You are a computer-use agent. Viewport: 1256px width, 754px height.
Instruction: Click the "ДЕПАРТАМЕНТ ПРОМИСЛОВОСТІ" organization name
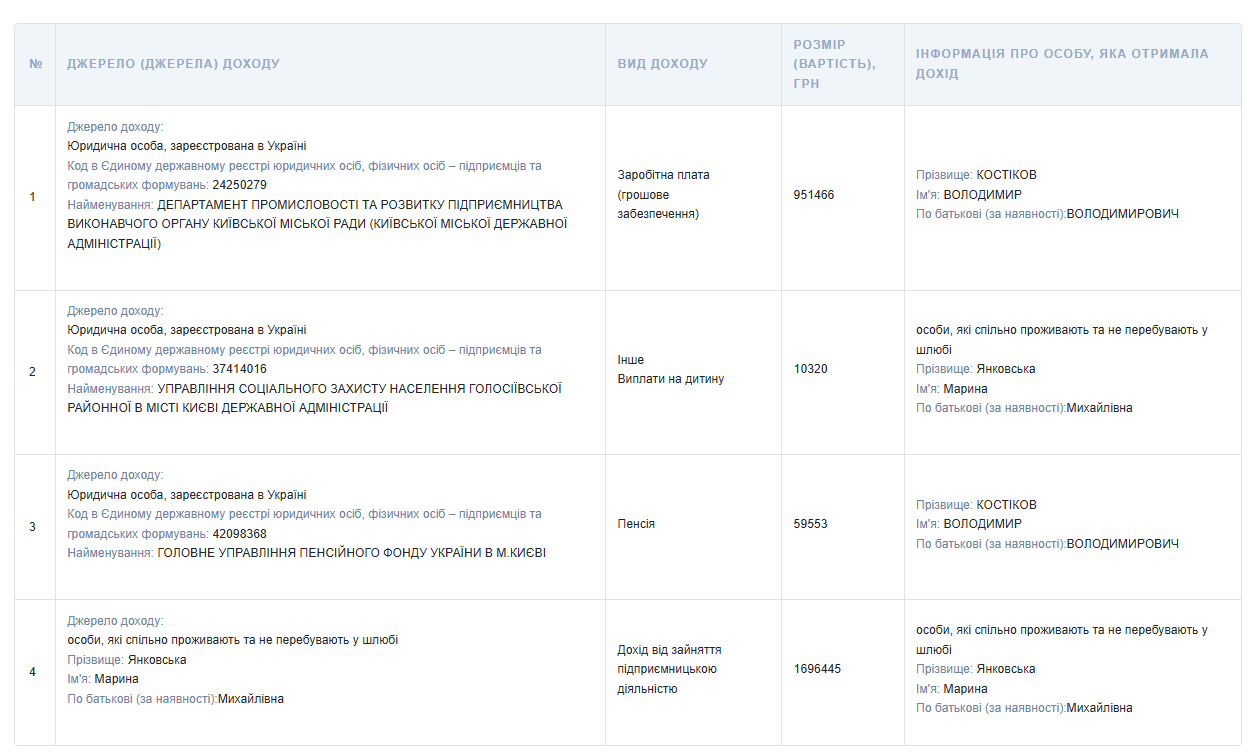tap(360, 205)
